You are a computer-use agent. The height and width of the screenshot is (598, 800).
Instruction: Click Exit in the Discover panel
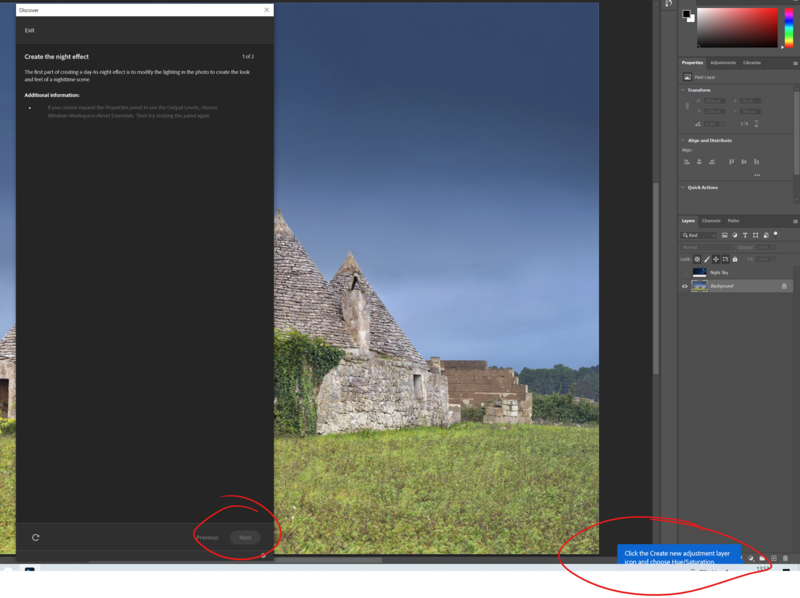[x=30, y=31]
